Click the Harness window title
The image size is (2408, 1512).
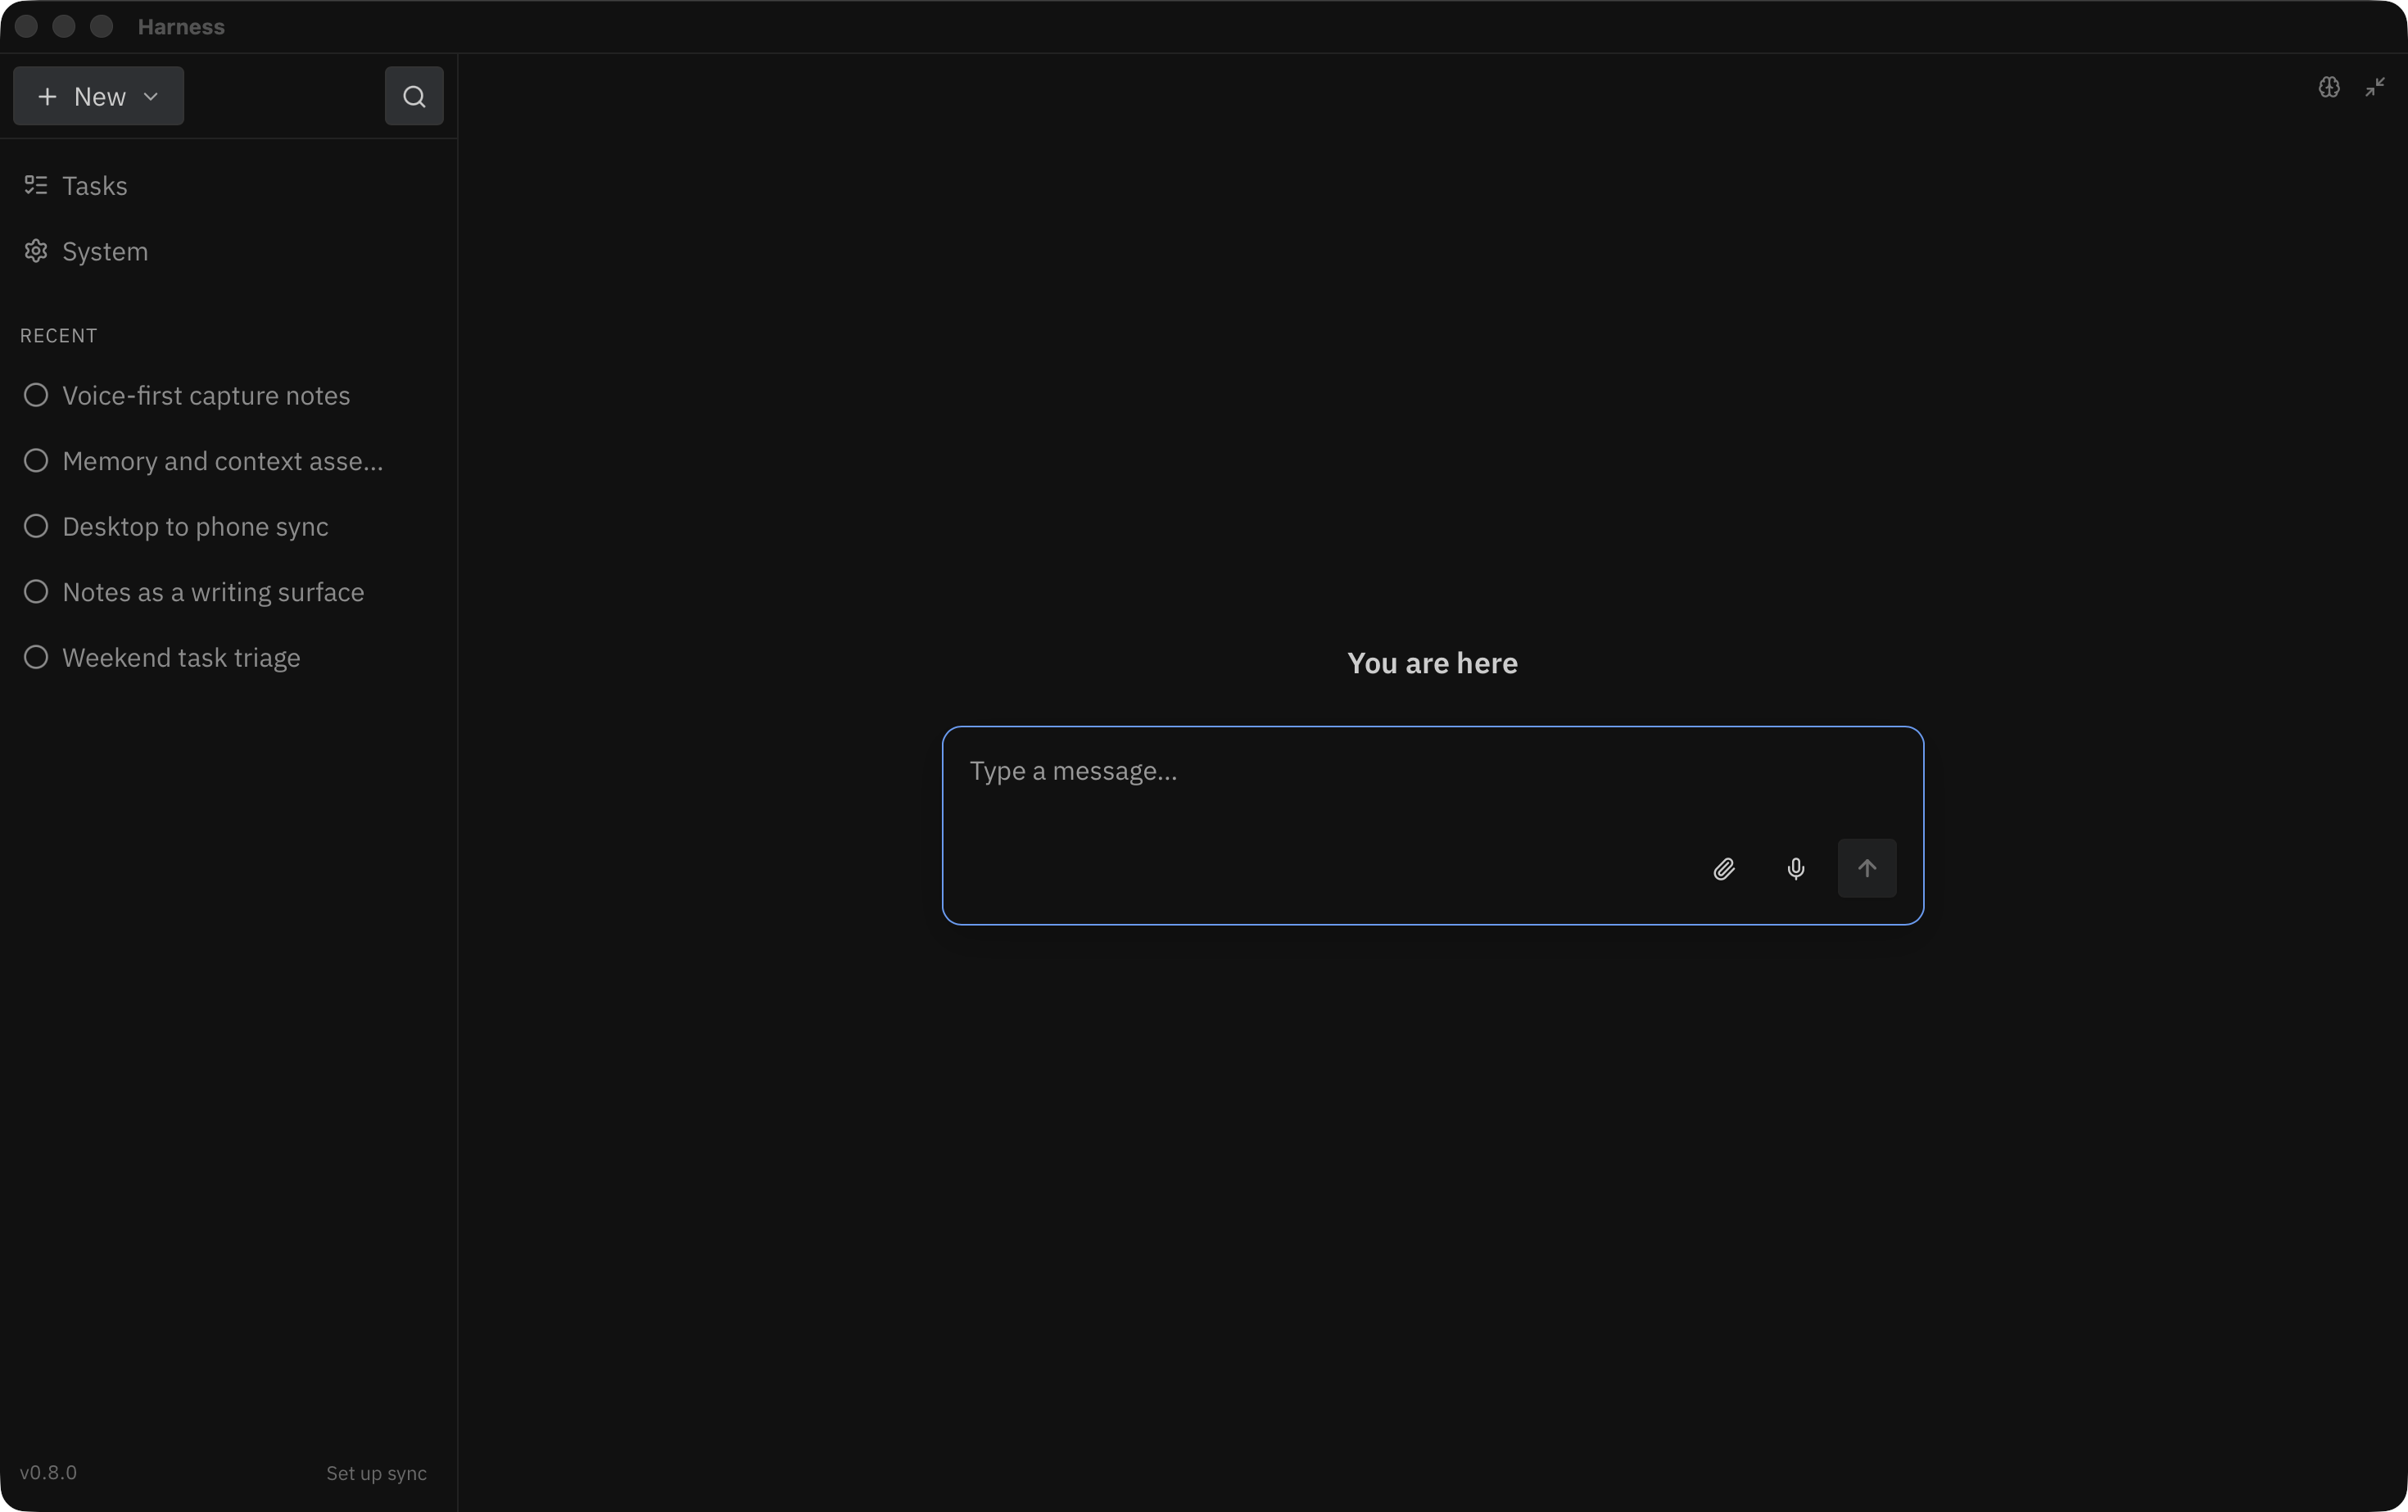(x=181, y=27)
